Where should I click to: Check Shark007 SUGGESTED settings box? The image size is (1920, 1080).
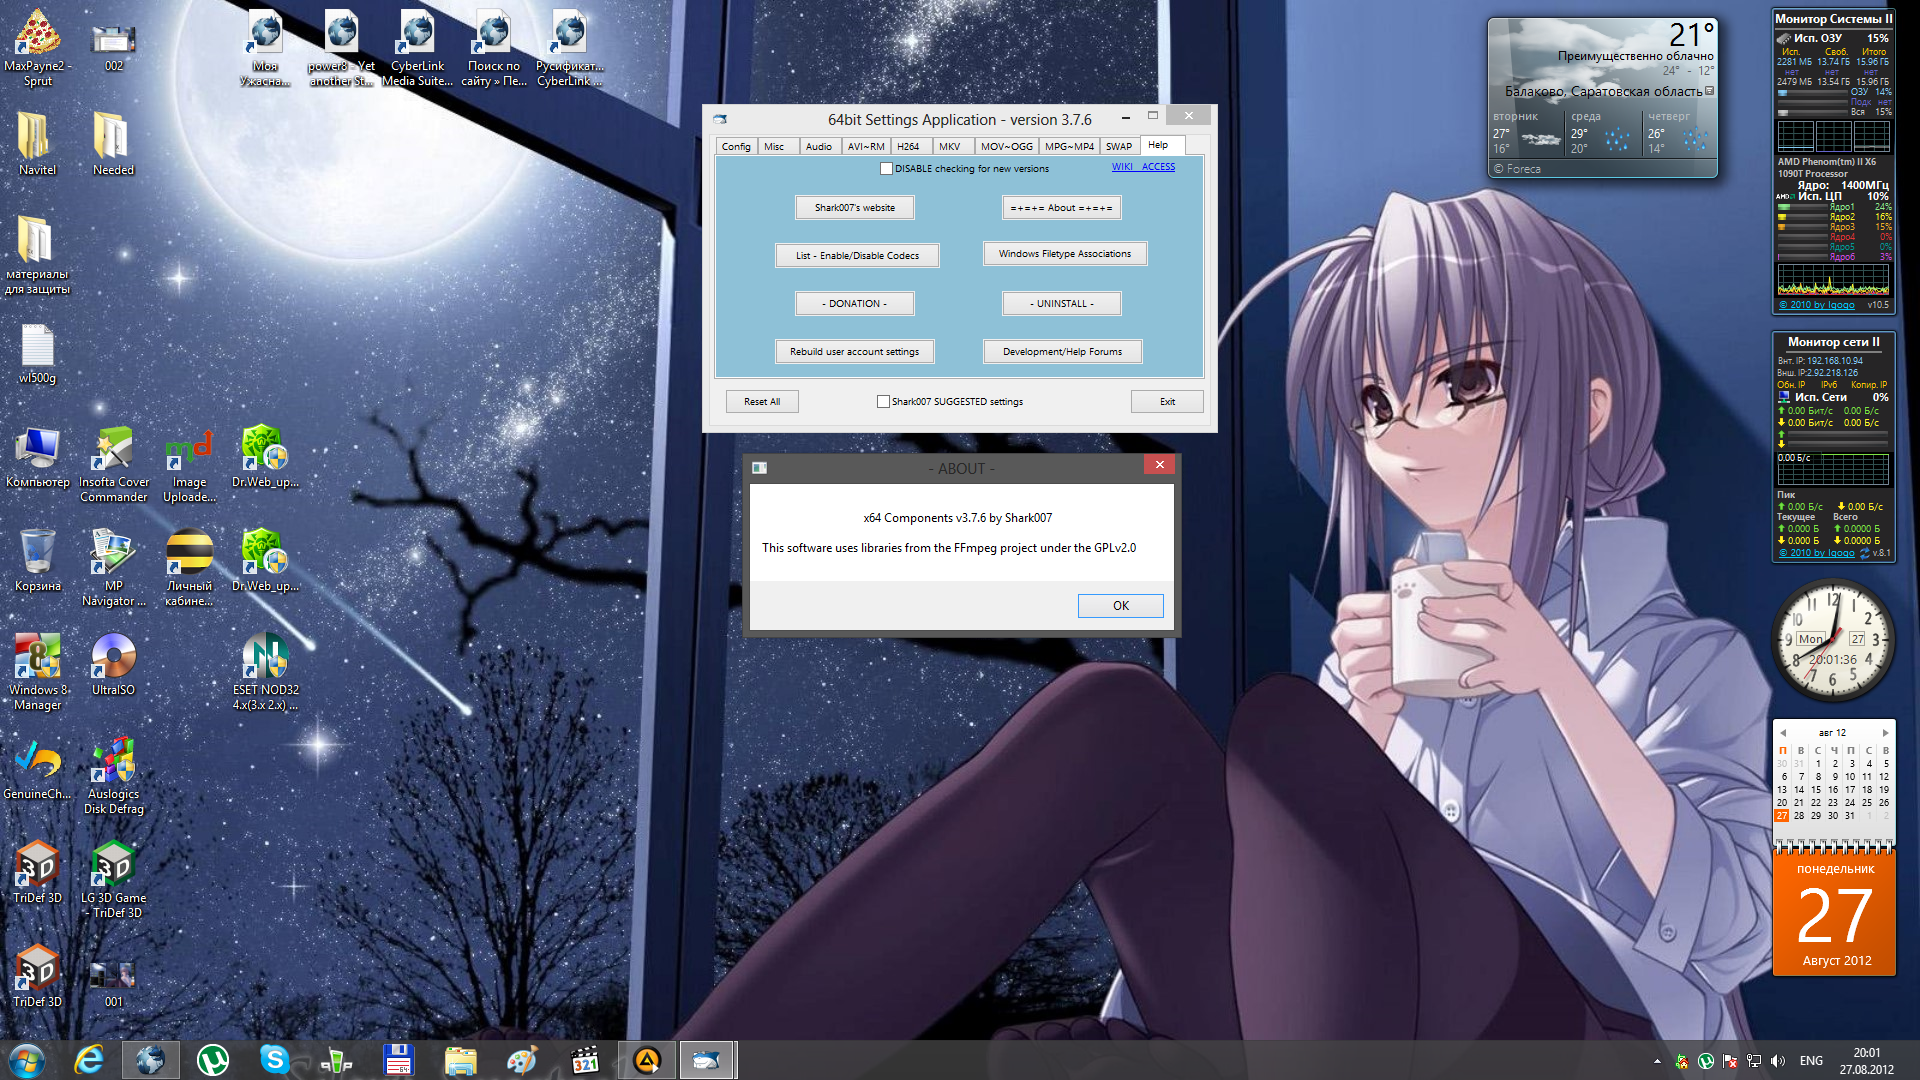click(x=883, y=402)
